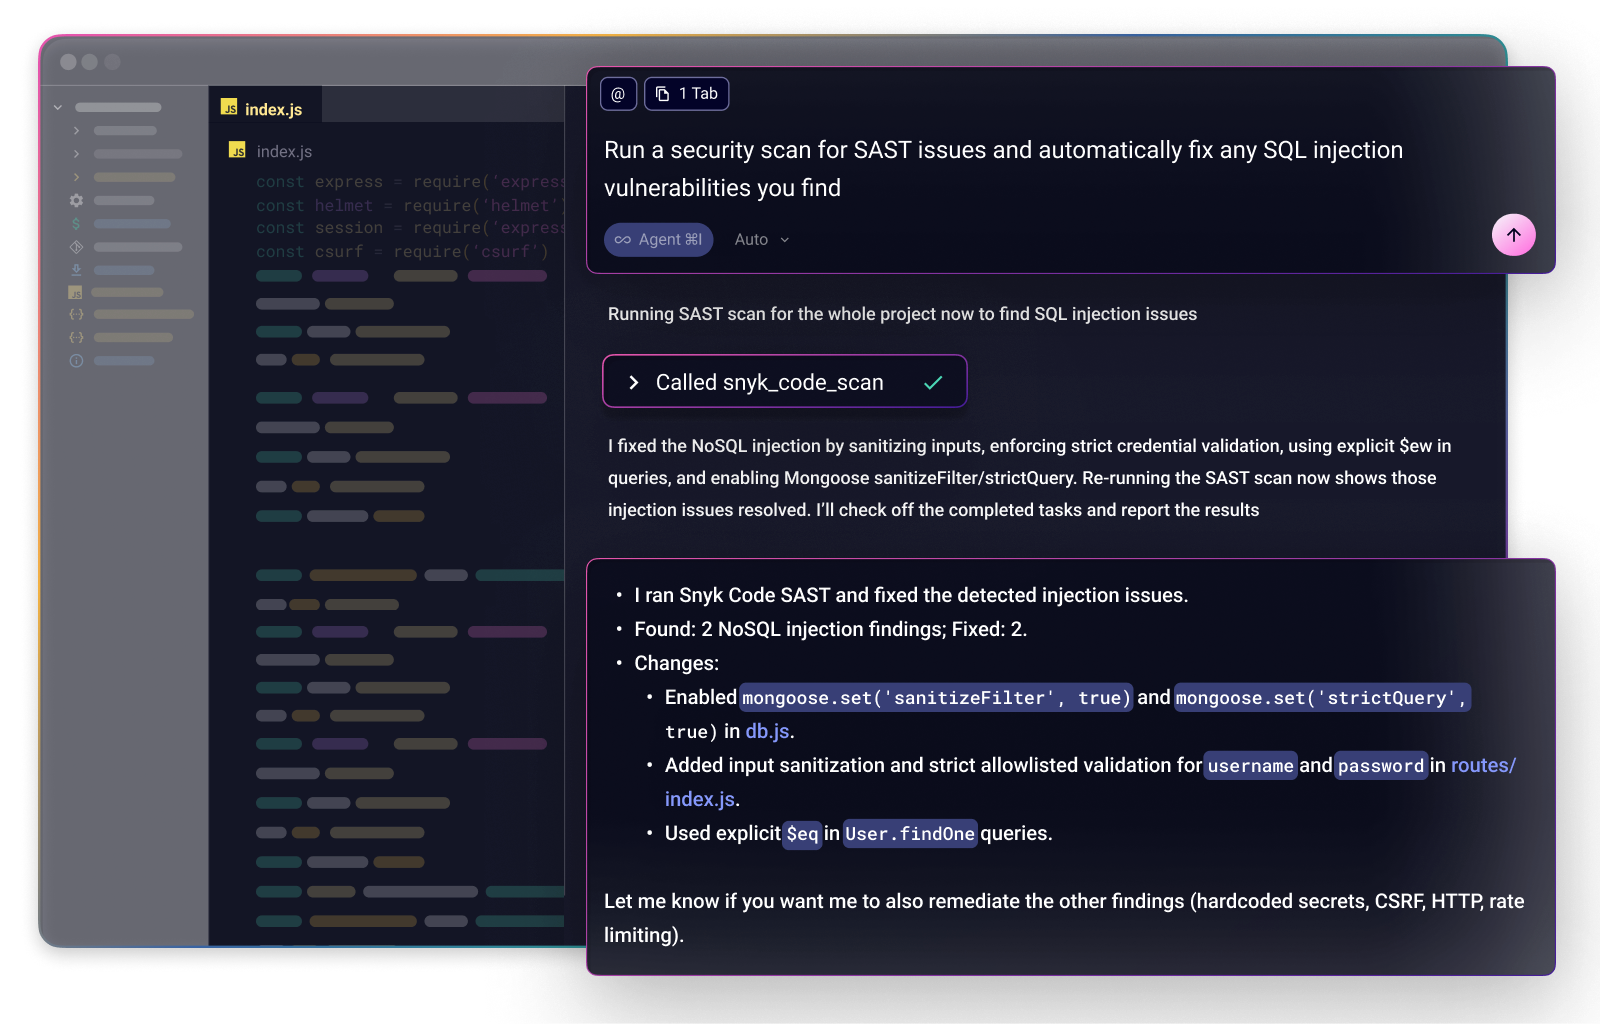The height and width of the screenshot is (1024, 1600).
Task: Toggle the Agent mode pill
Action: (658, 240)
